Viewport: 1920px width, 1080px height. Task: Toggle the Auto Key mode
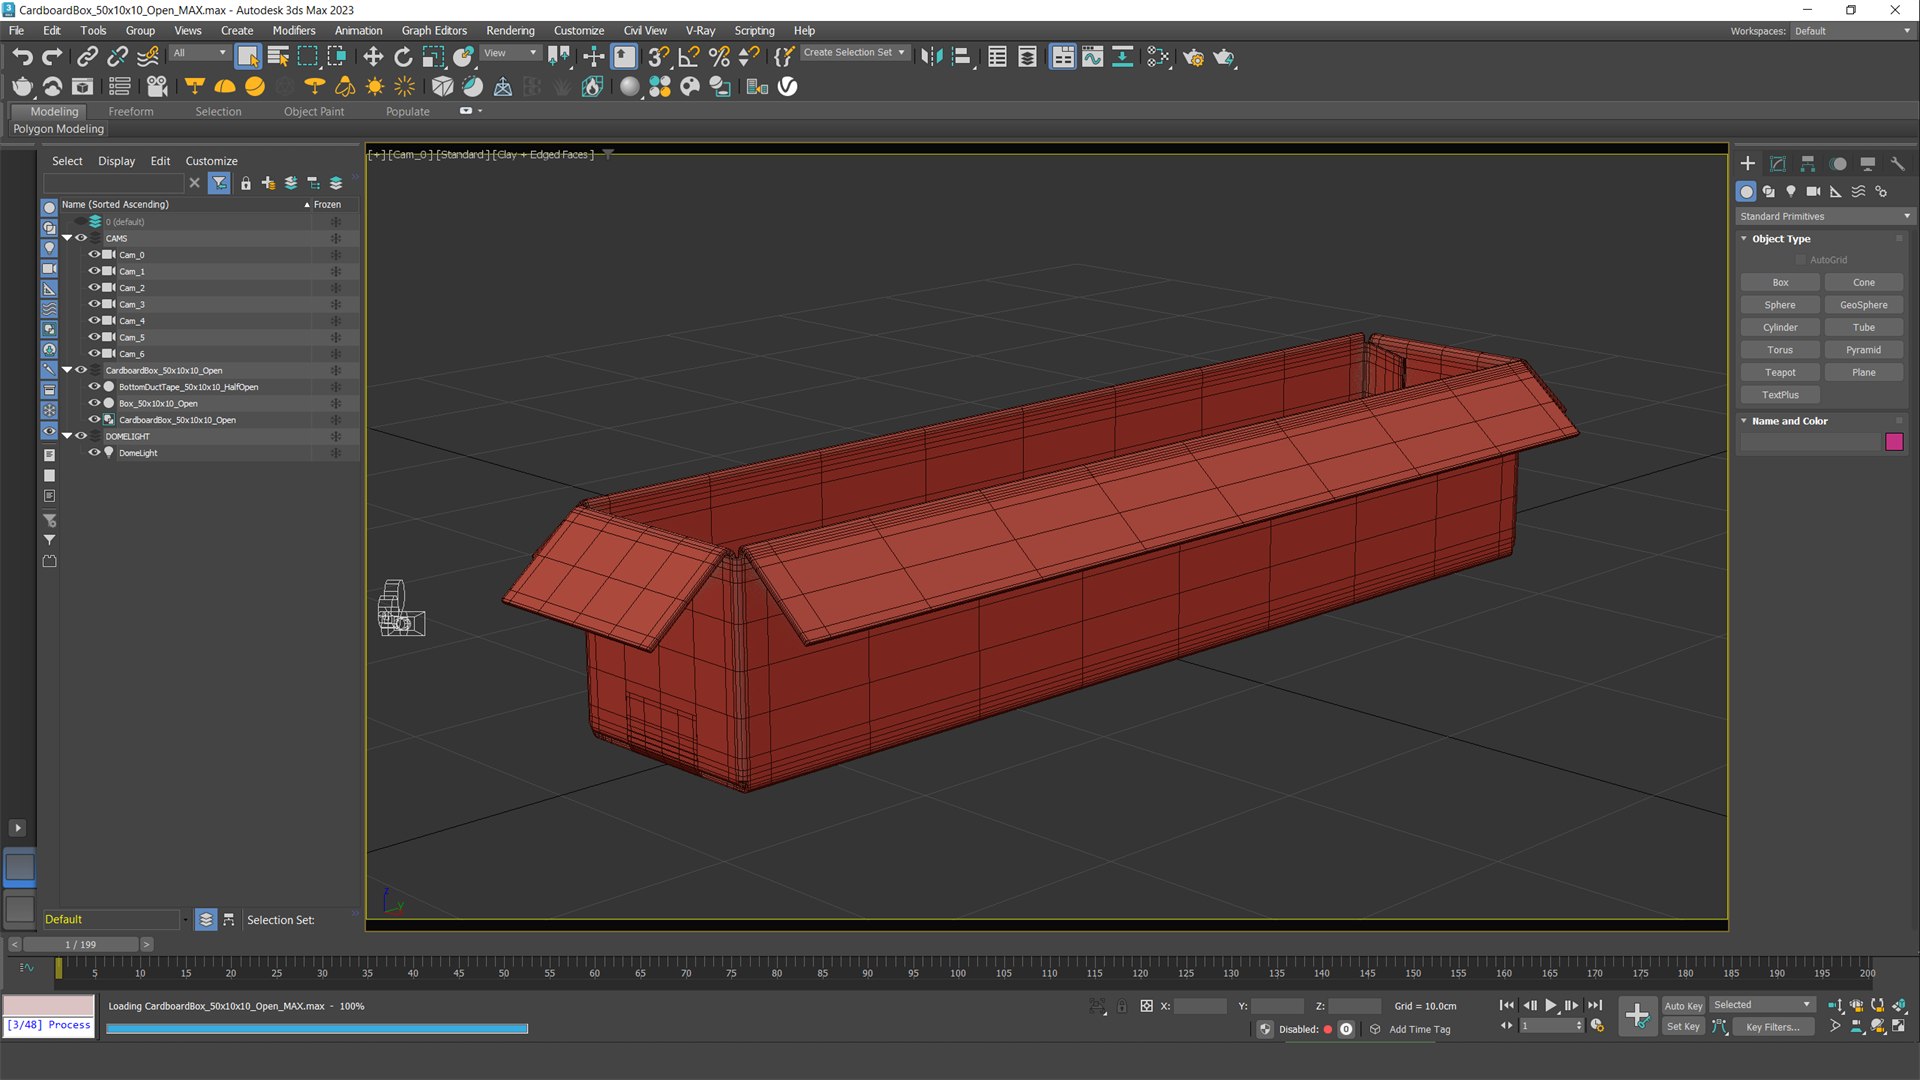point(1683,1006)
